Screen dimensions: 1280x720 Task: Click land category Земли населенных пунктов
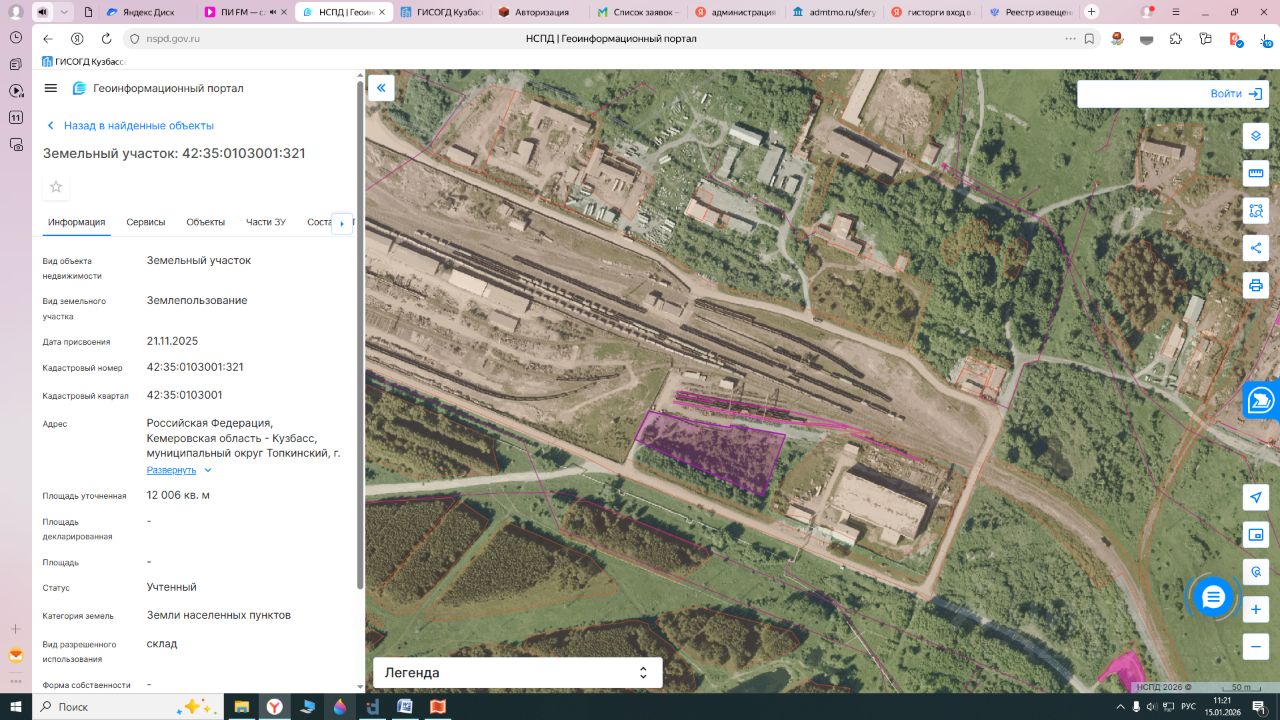coord(219,615)
